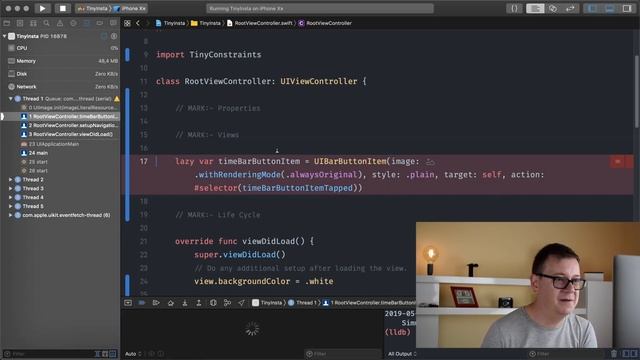Open the Debug Memory Graph button
Screen dimensions: 640x360
[x=227, y=303]
